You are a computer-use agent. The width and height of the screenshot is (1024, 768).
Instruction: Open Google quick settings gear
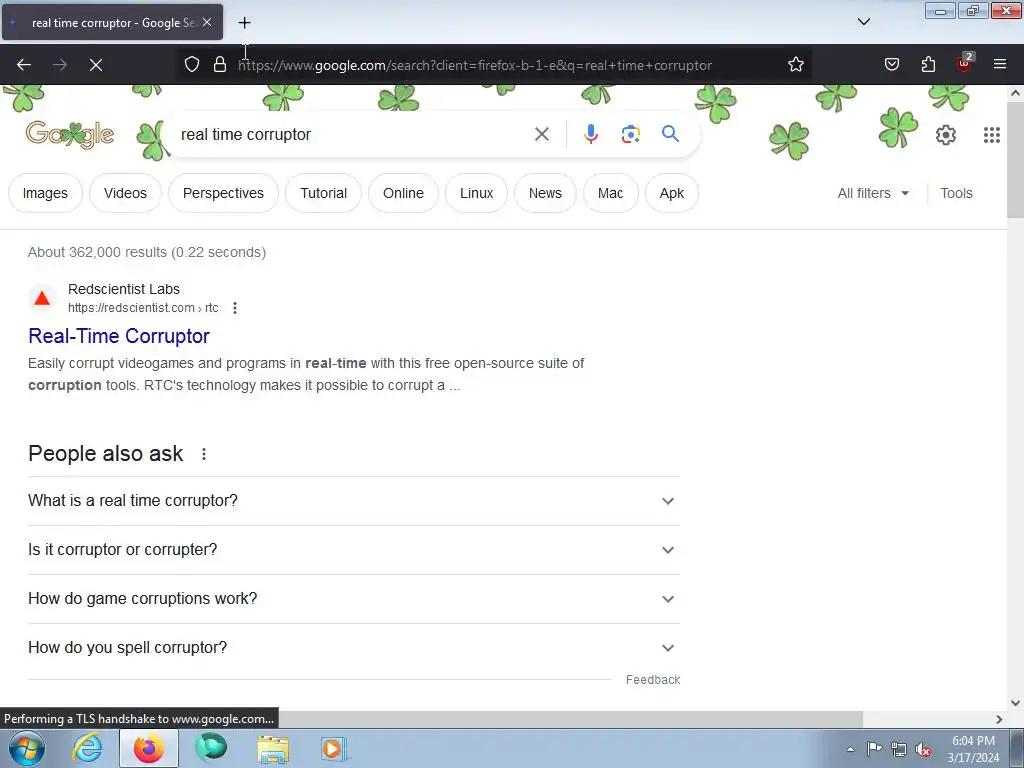(946, 135)
